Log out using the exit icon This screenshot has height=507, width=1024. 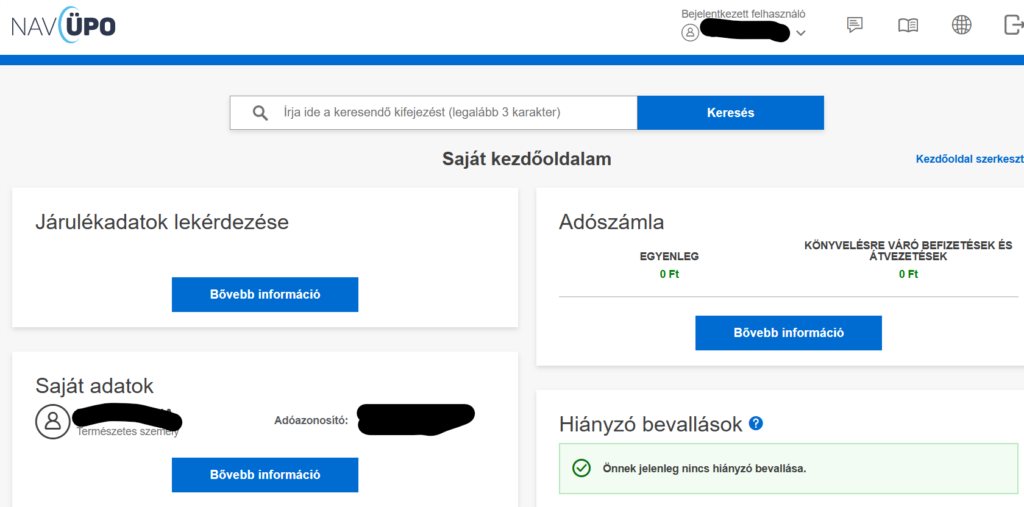click(1012, 26)
